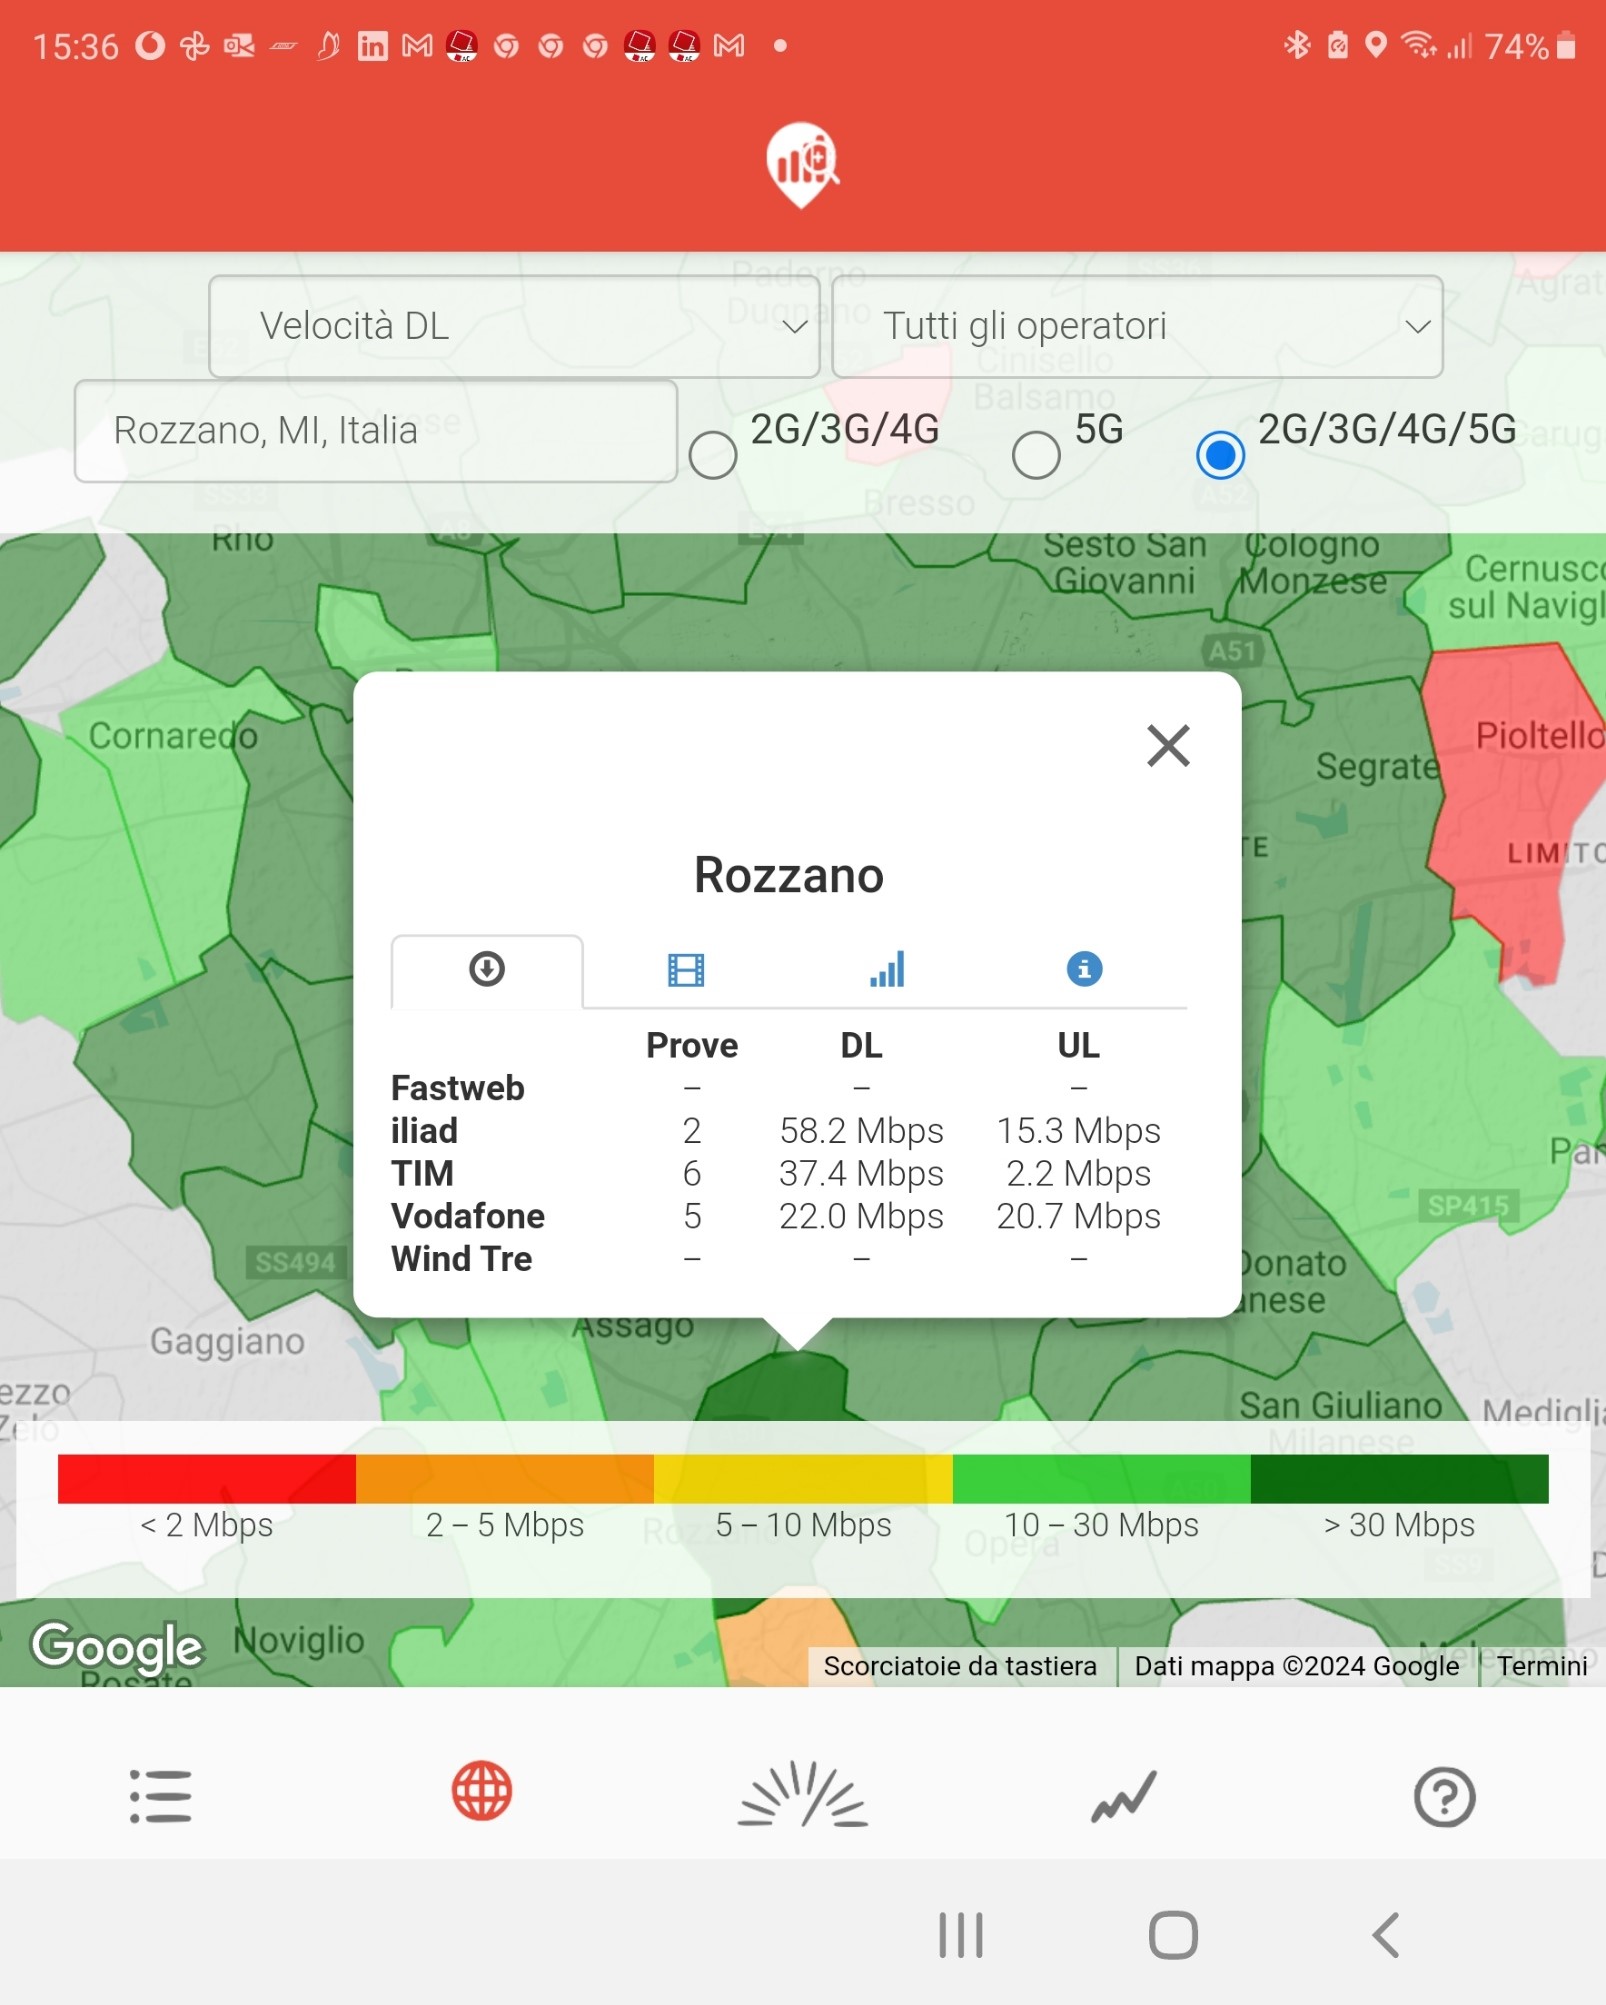
Task: Open help question mark icon
Action: (x=1443, y=1797)
